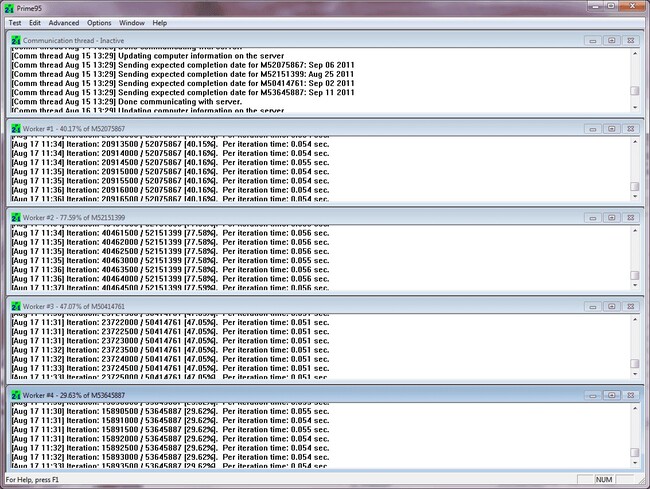Screen dimensions: 650x489
Task: Open the Window menu
Action: click(132, 23)
